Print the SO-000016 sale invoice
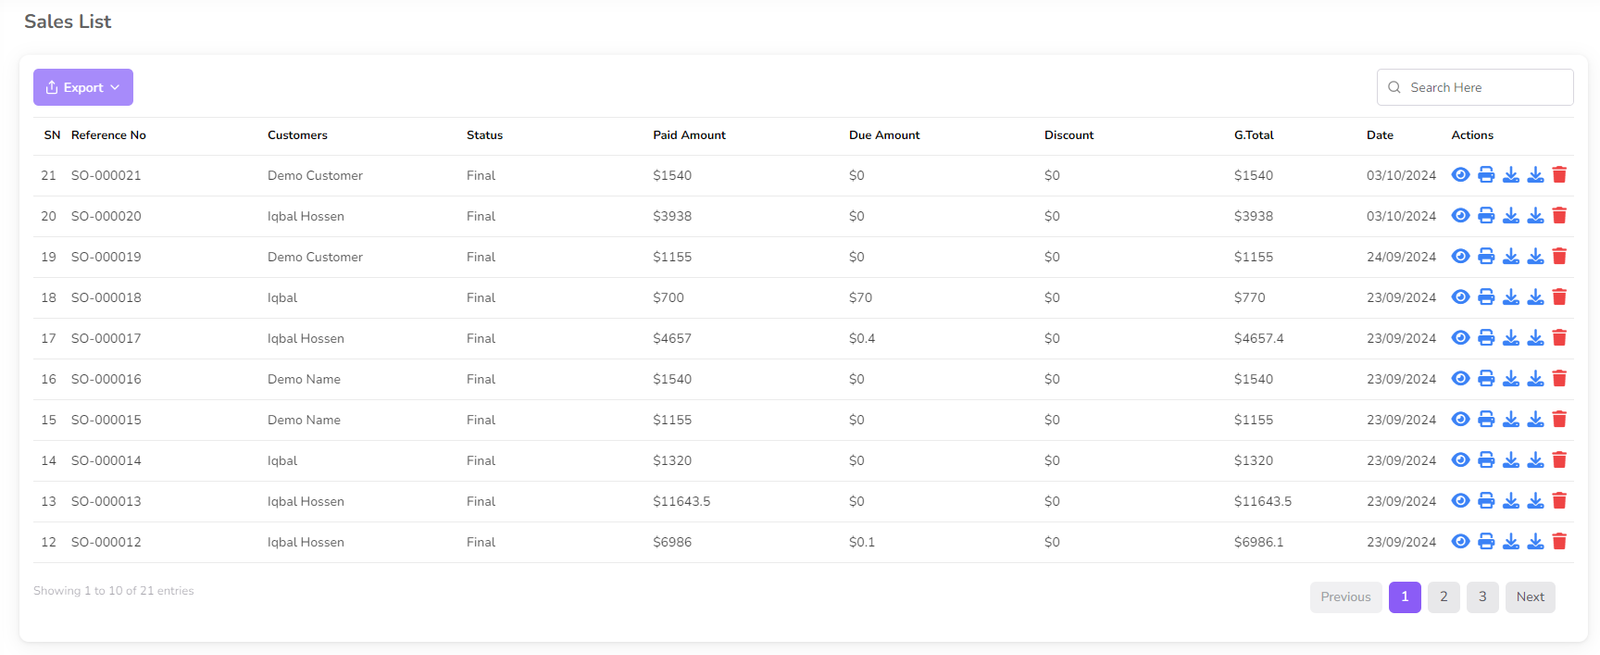This screenshot has height=655, width=1600. tap(1486, 379)
